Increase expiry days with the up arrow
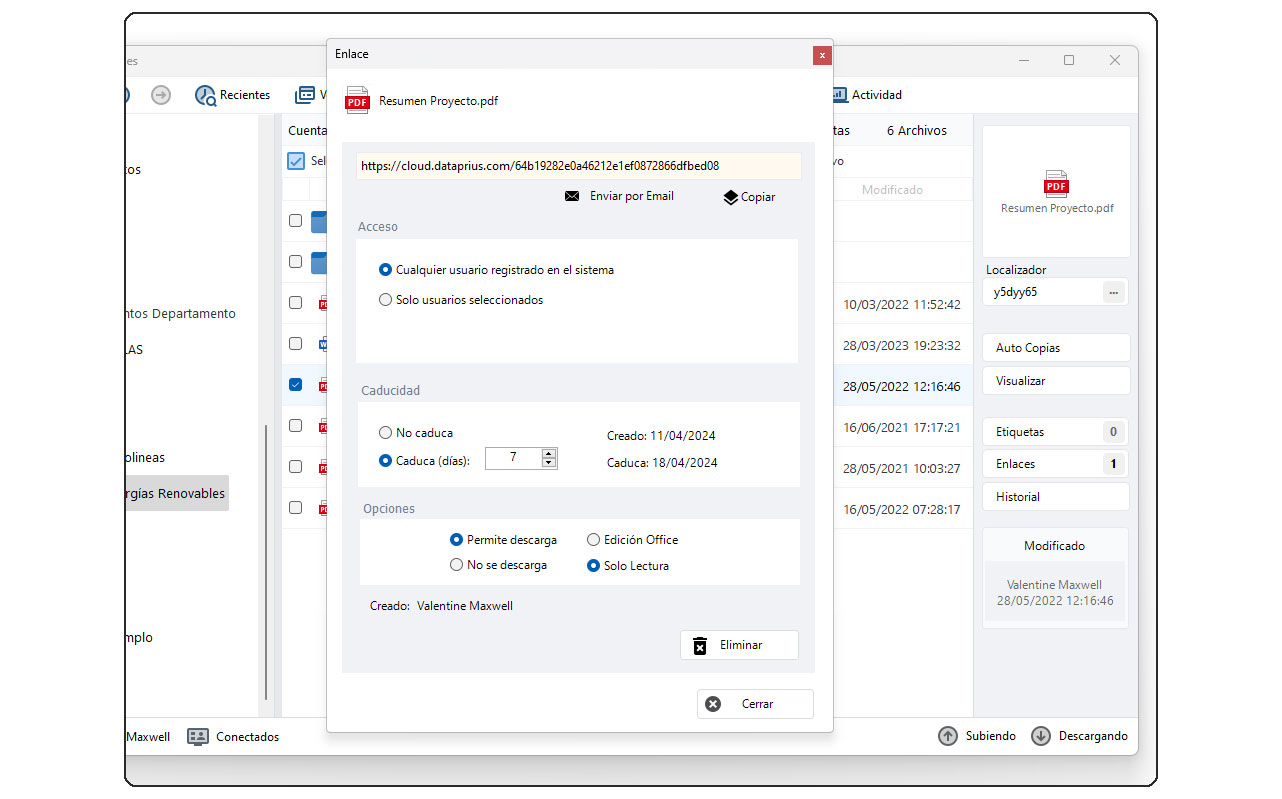The image size is (1282, 799). click(548, 453)
